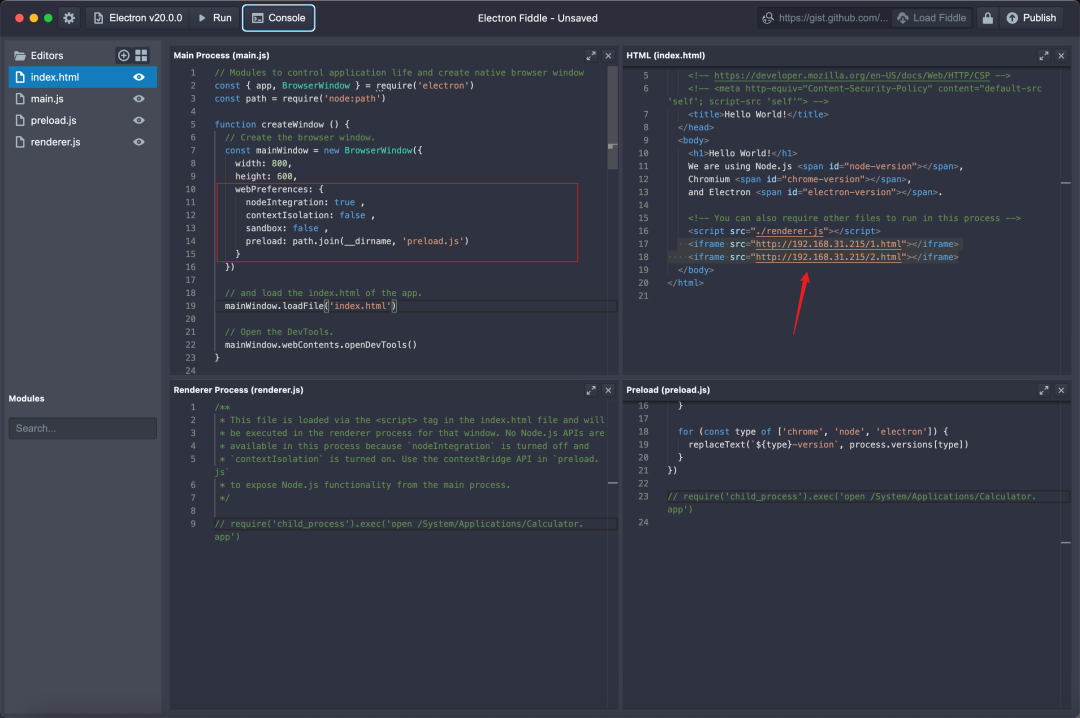This screenshot has width=1080, height=718.
Task: Click the ./renderer.js script src link
Action: [789, 231]
